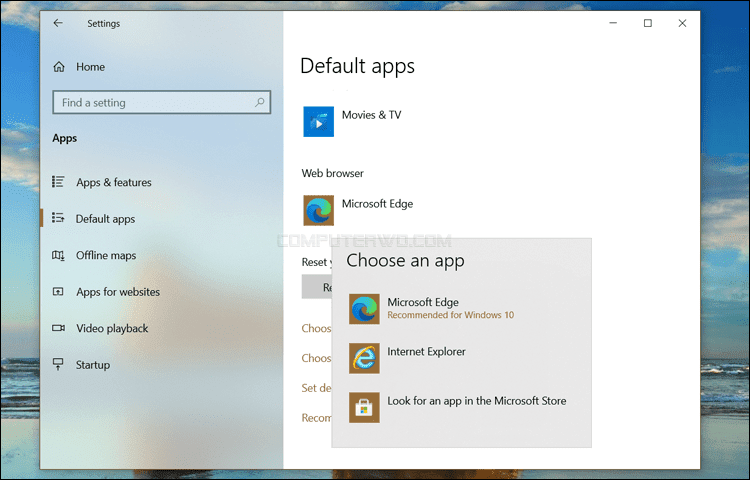Screen dimensions: 750x480
Task: Click the search magnifier in Find a setting
Action: point(260,102)
